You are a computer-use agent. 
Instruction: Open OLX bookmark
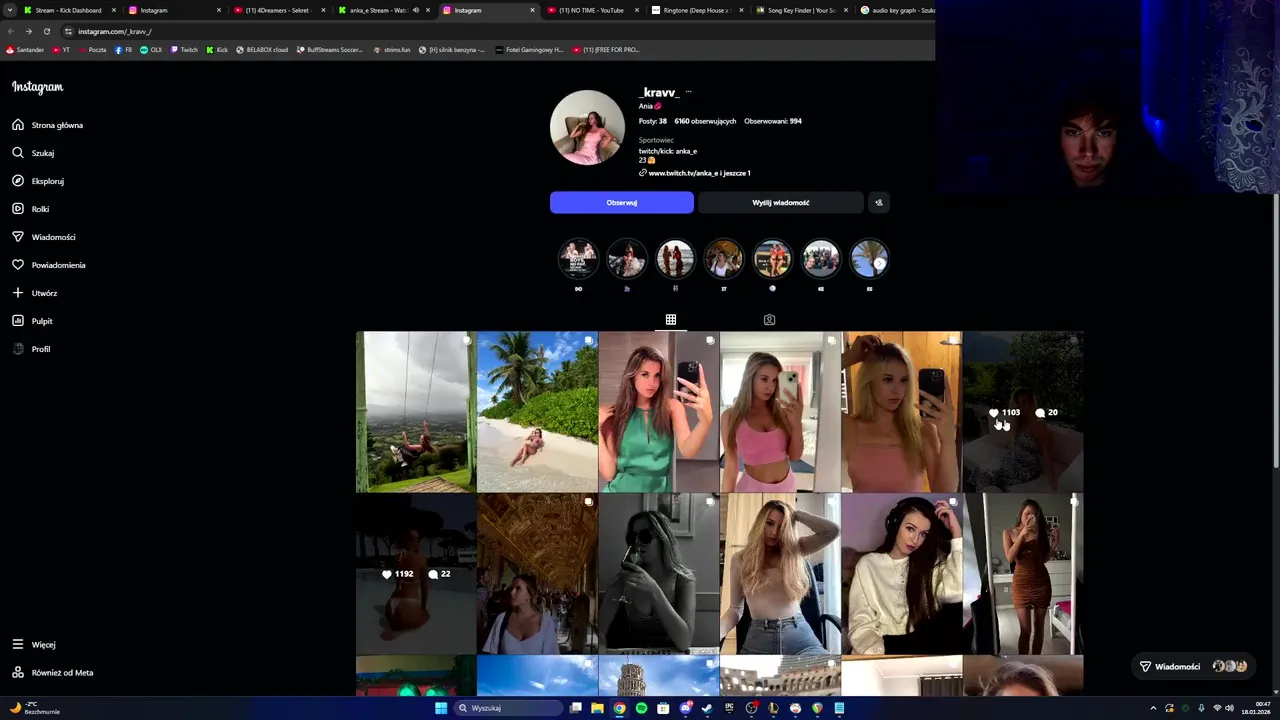point(151,49)
